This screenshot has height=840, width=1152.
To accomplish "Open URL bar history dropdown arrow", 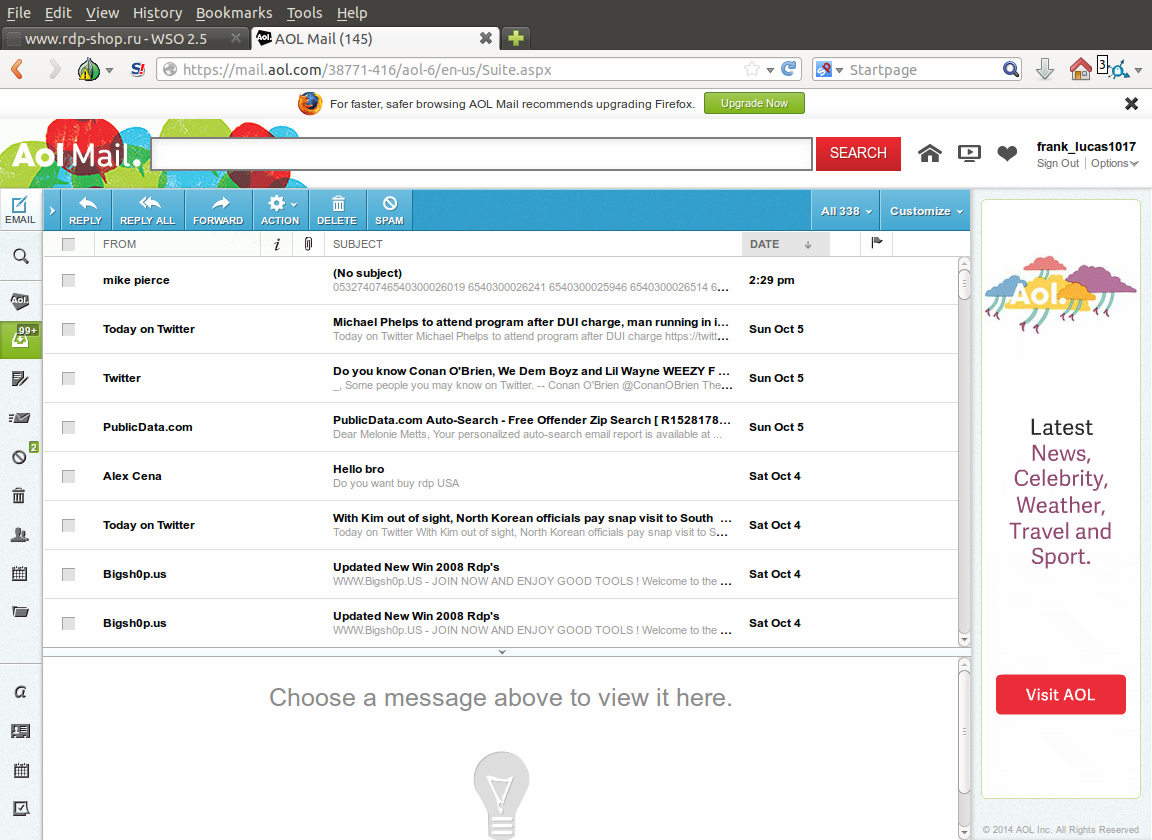I will click(x=770, y=70).
